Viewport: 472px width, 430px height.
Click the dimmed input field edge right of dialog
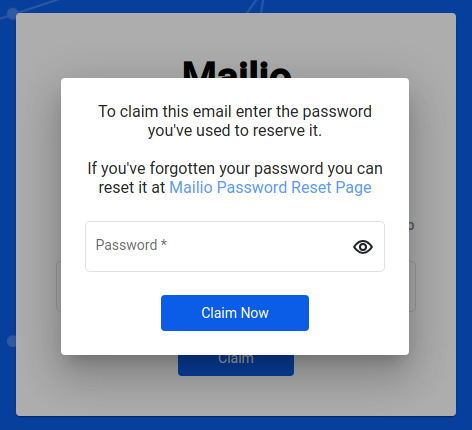click(x=412, y=286)
